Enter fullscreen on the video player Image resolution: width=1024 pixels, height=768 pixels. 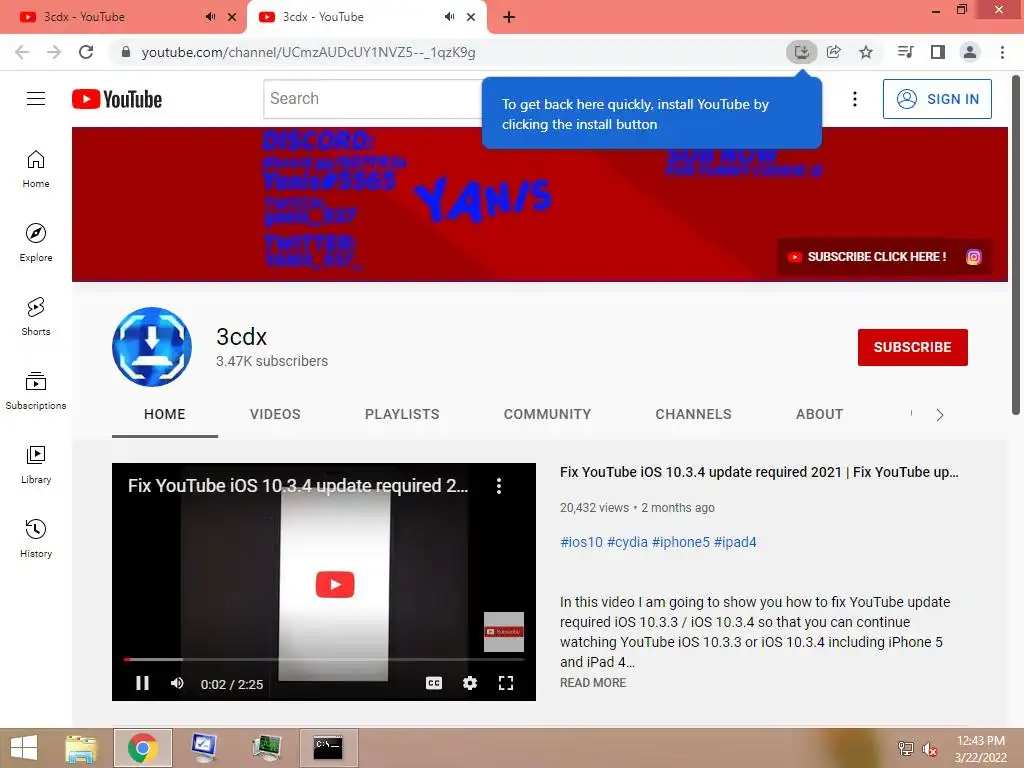(x=506, y=683)
